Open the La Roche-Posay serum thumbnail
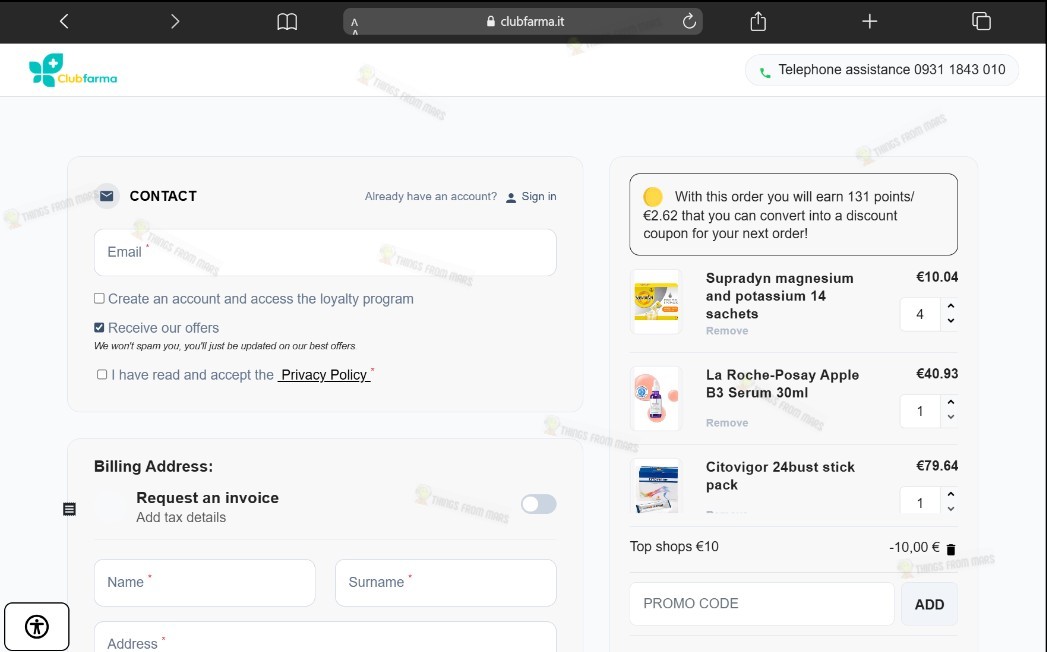 coord(656,398)
